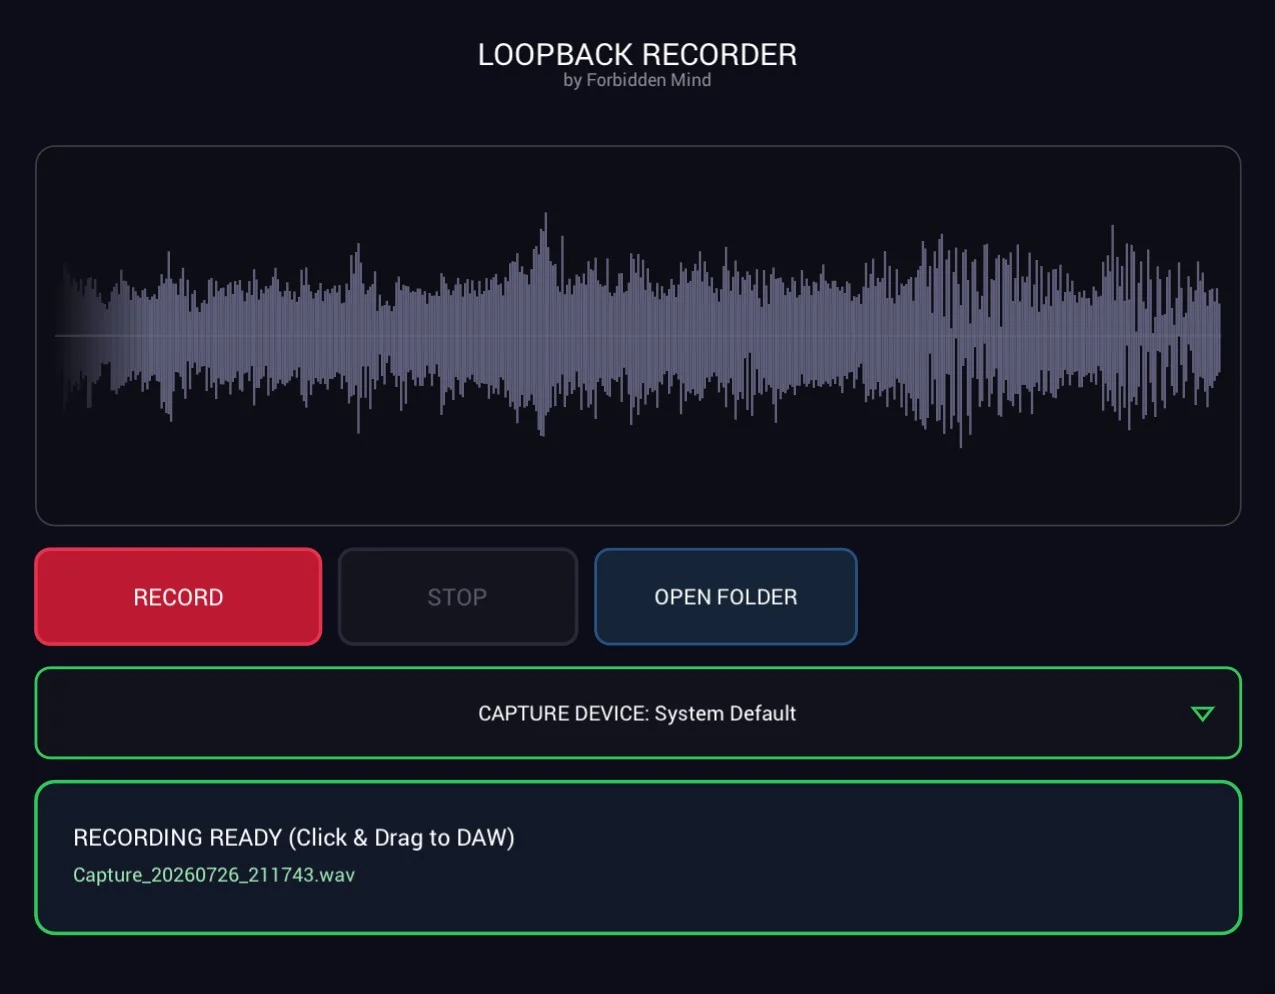The height and width of the screenshot is (994, 1275).
Task: Select the Capture_20260726_211743.wav file name
Action: click(214, 875)
